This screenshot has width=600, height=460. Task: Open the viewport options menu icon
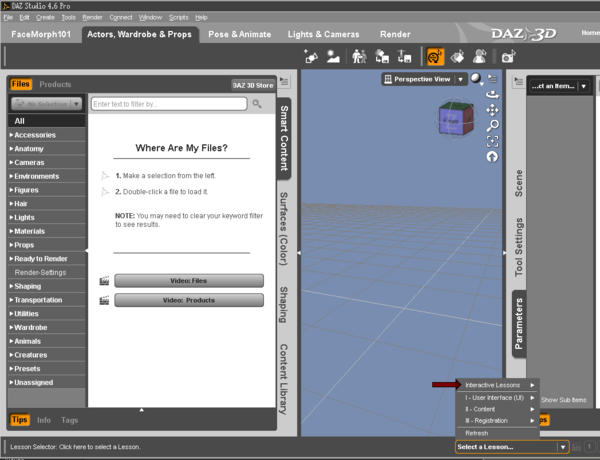click(493, 79)
